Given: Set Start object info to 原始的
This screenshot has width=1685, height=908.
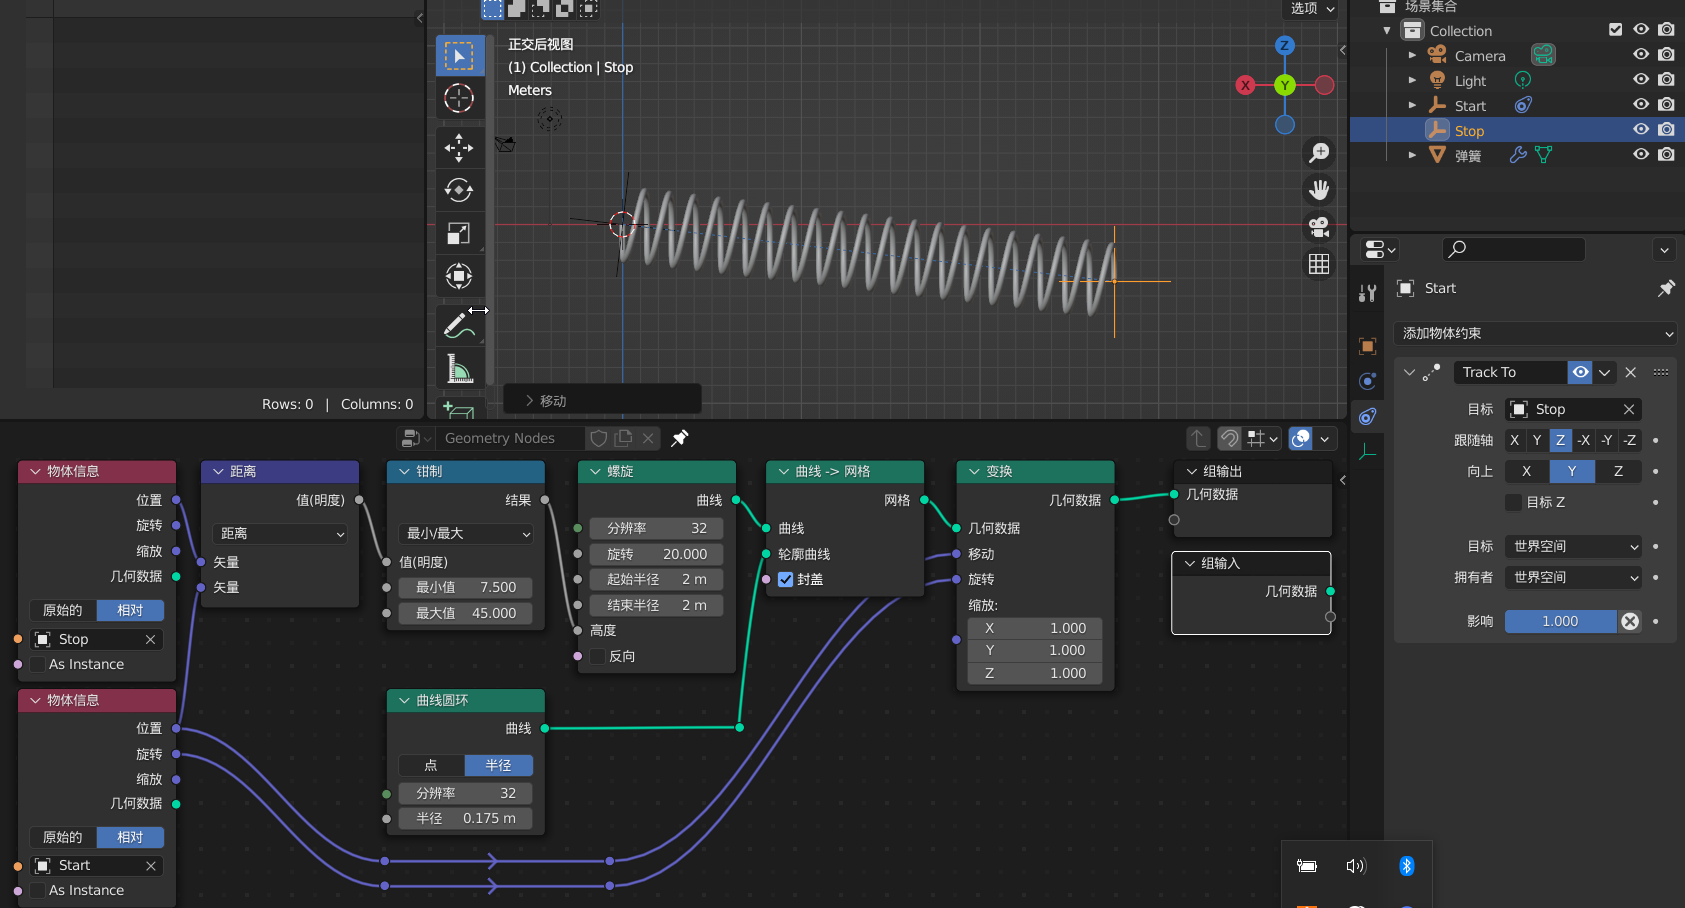Looking at the screenshot, I should point(63,837).
